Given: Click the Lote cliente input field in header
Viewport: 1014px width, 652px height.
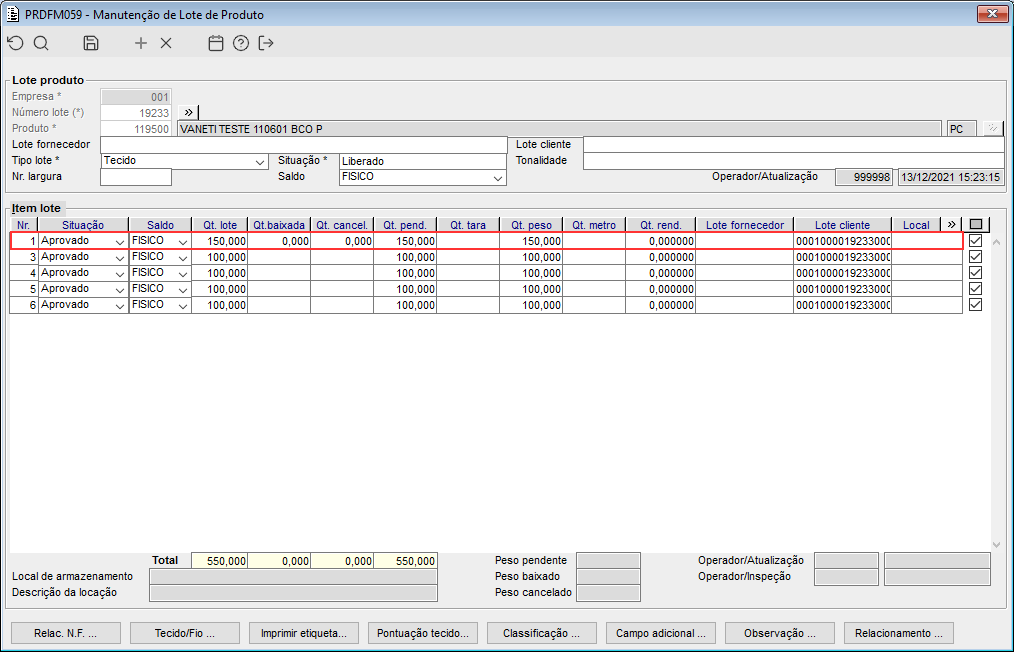Looking at the screenshot, I should (x=794, y=144).
